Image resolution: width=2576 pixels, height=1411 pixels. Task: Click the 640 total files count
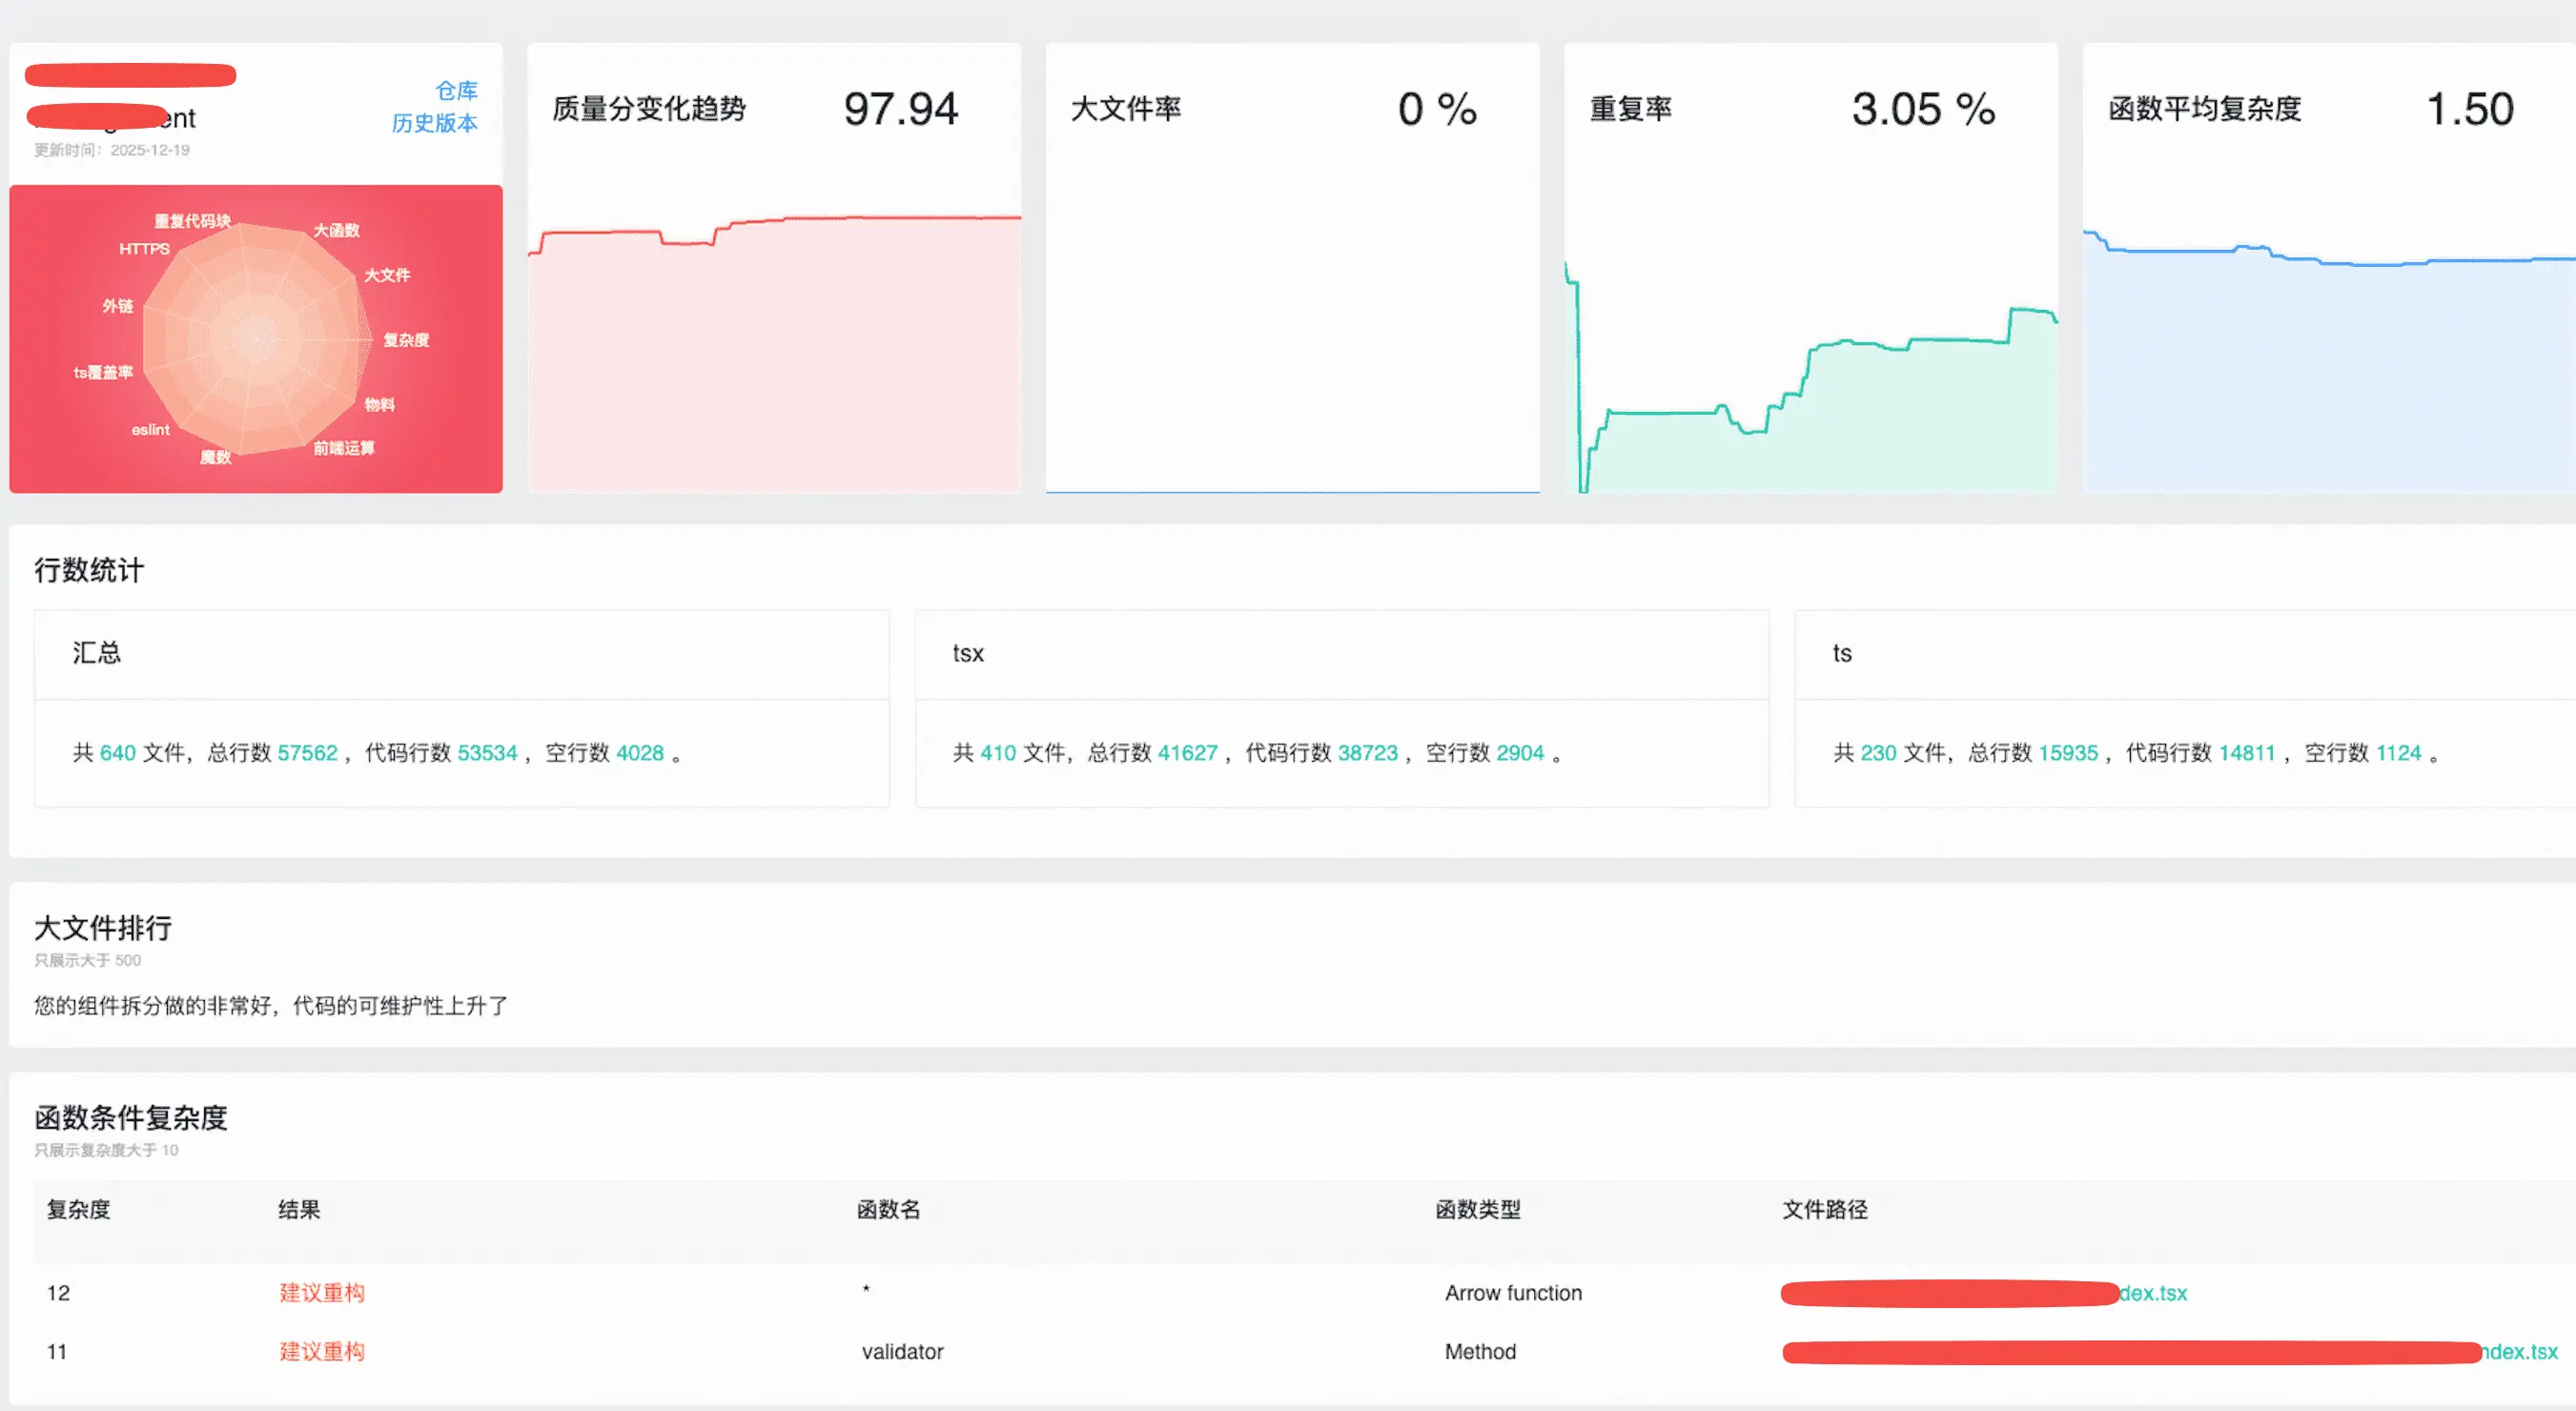pos(117,753)
